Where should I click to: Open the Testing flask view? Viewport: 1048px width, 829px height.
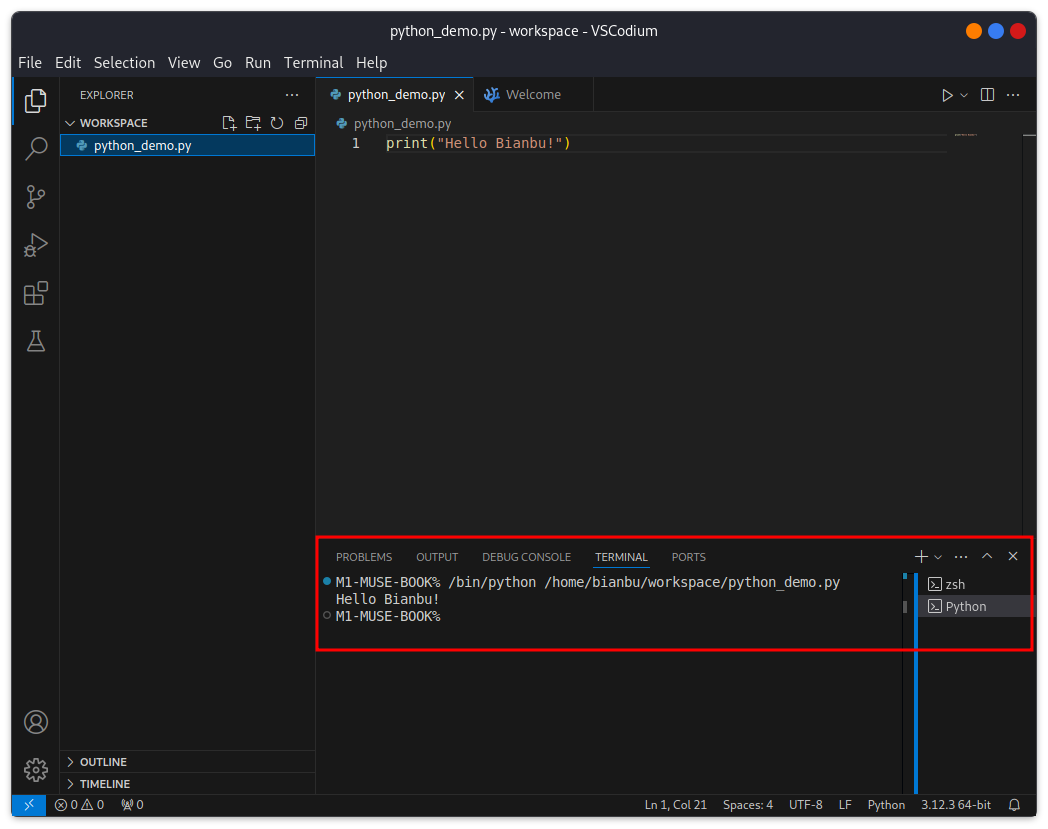point(36,342)
